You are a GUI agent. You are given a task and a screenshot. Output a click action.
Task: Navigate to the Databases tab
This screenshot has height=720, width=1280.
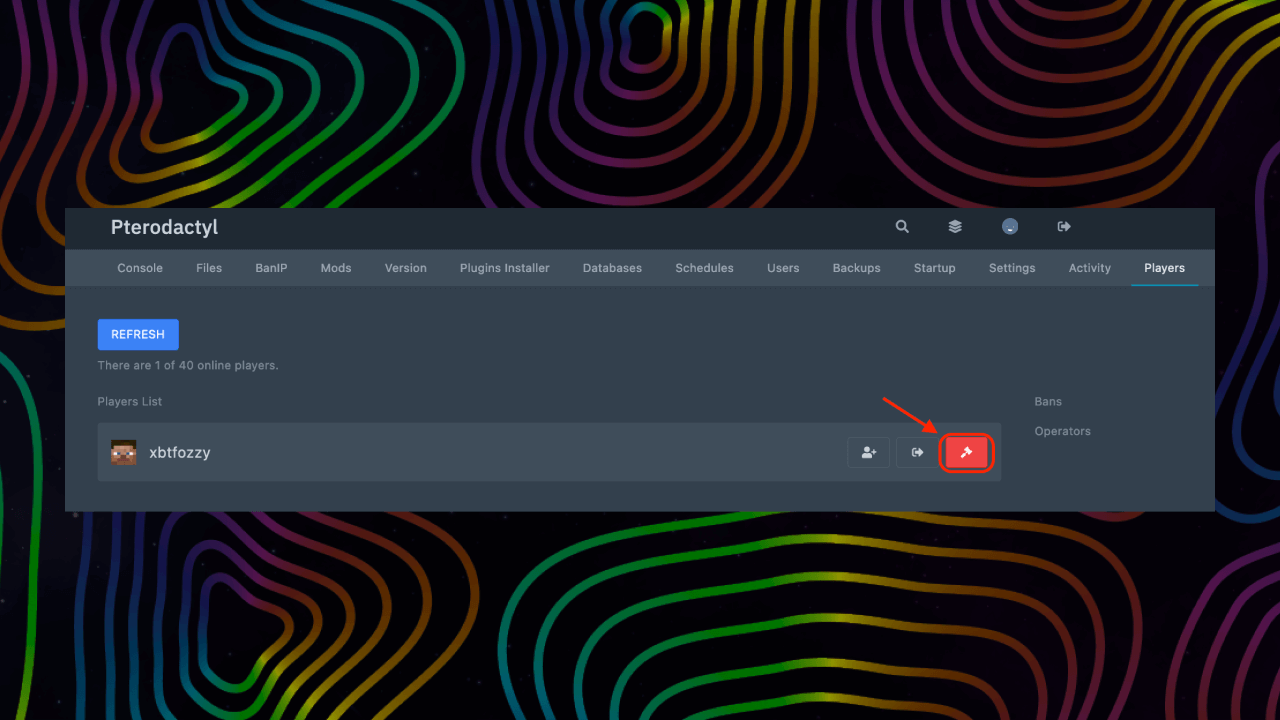click(x=612, y=268)
